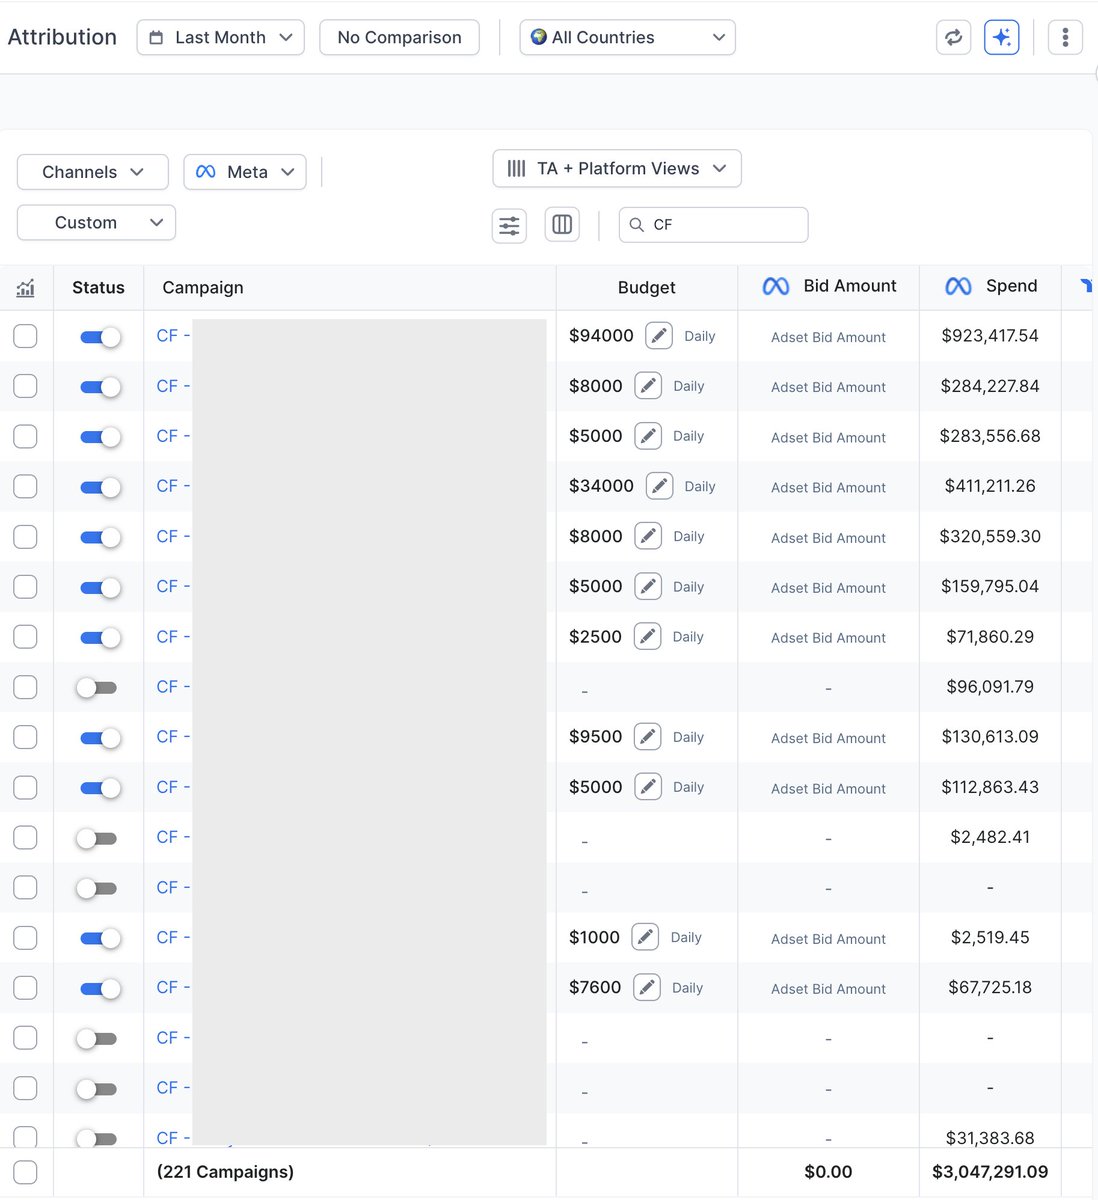Enable the campaign with $96,091.79 spend
Viewport: 1098px width, 1200px height.
tap(97, 687)
